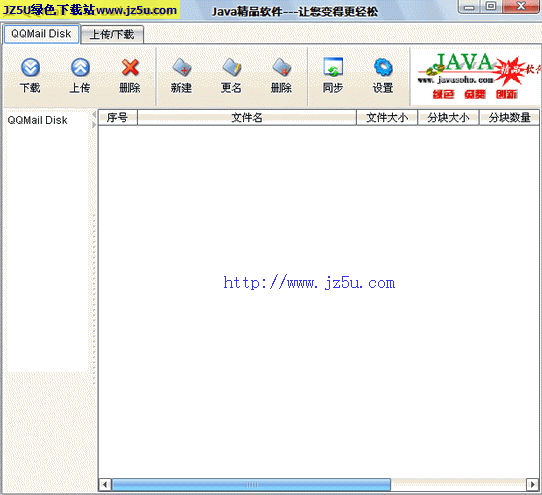Click the 删除 folder delete icon
Viewport: 542px width, 495px height.
coord(281,67)
